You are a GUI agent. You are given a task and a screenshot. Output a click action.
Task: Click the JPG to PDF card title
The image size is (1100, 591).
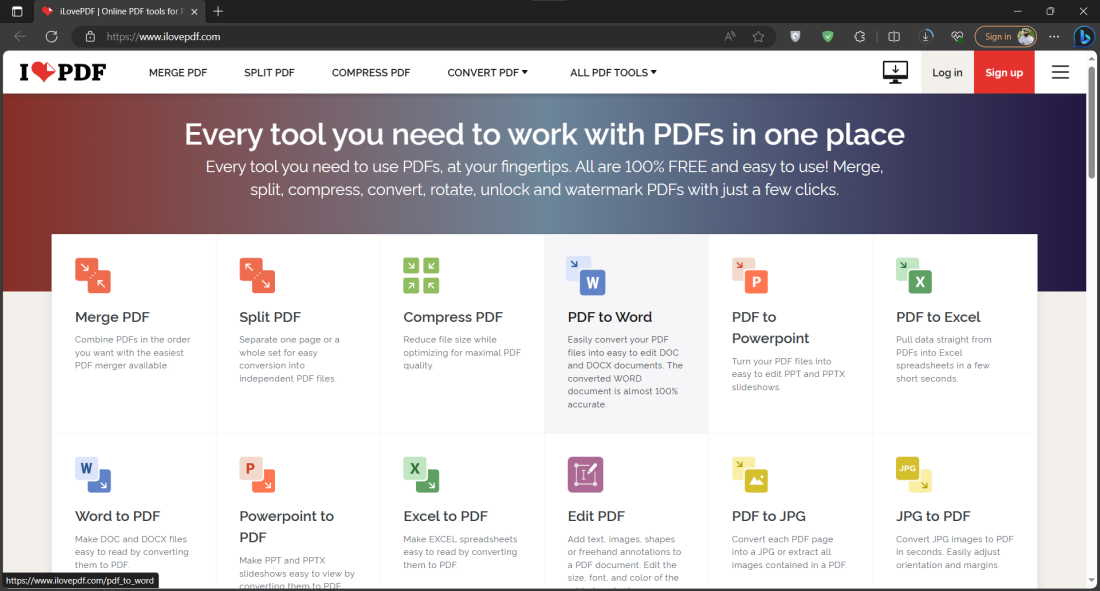pos(933,517)
